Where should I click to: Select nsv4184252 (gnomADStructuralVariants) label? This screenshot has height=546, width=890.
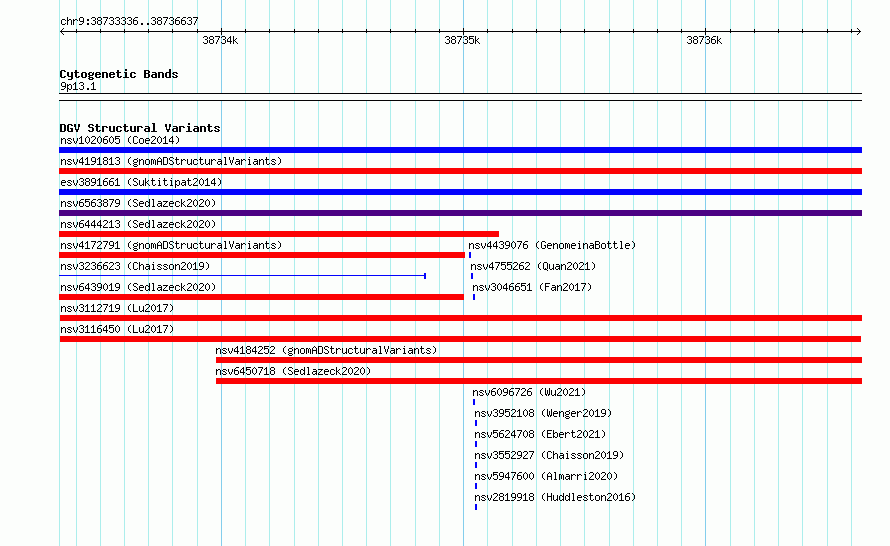(x=326, y=350)
